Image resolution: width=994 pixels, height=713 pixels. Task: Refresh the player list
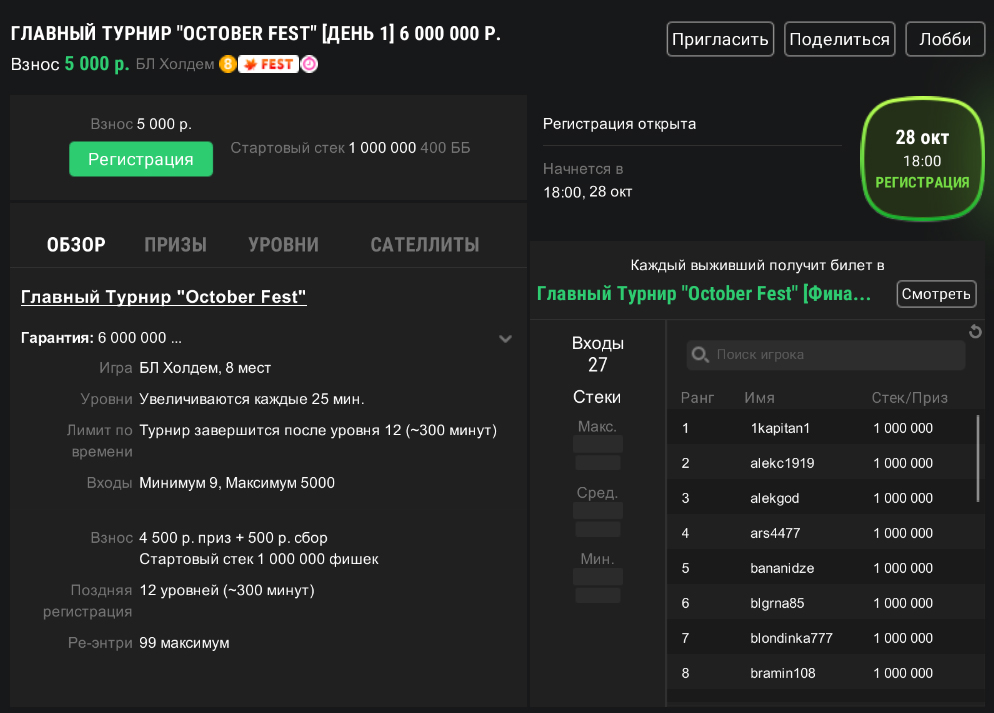[976, 332]
